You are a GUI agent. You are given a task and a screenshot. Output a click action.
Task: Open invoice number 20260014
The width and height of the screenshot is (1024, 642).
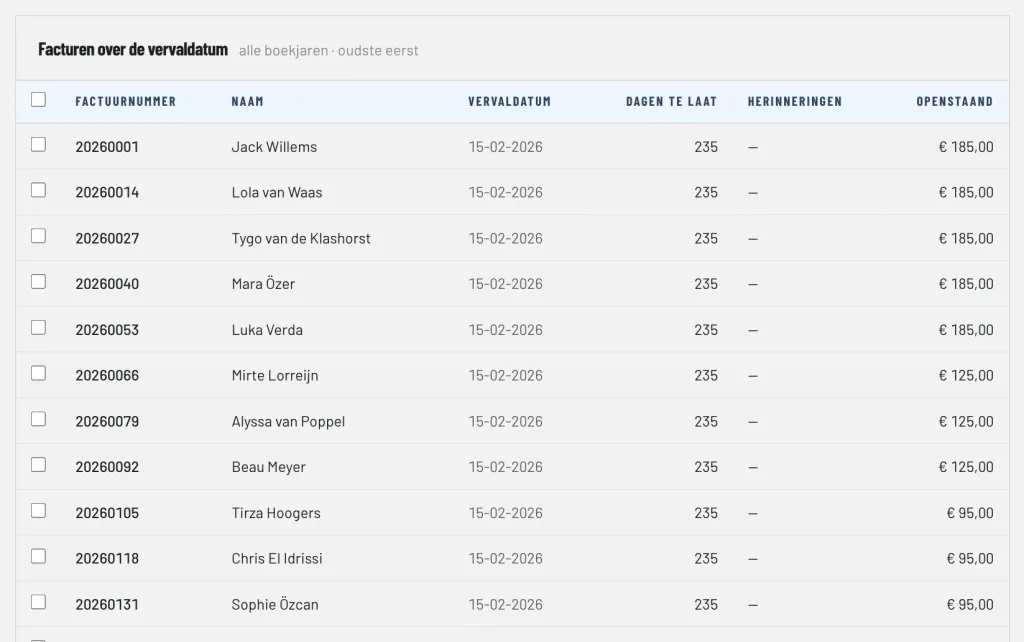[107, 193]
